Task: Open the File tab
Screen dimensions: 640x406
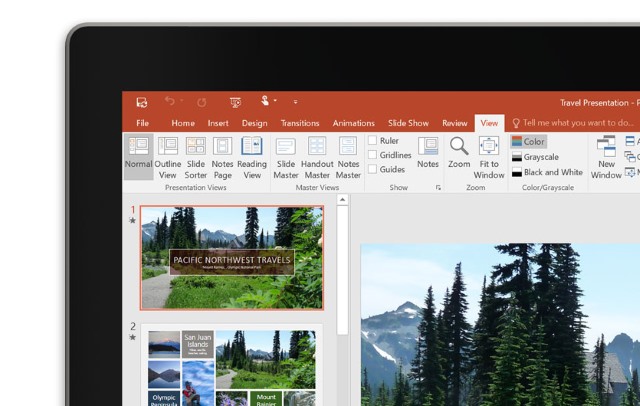Action: (x=142, y=123)
